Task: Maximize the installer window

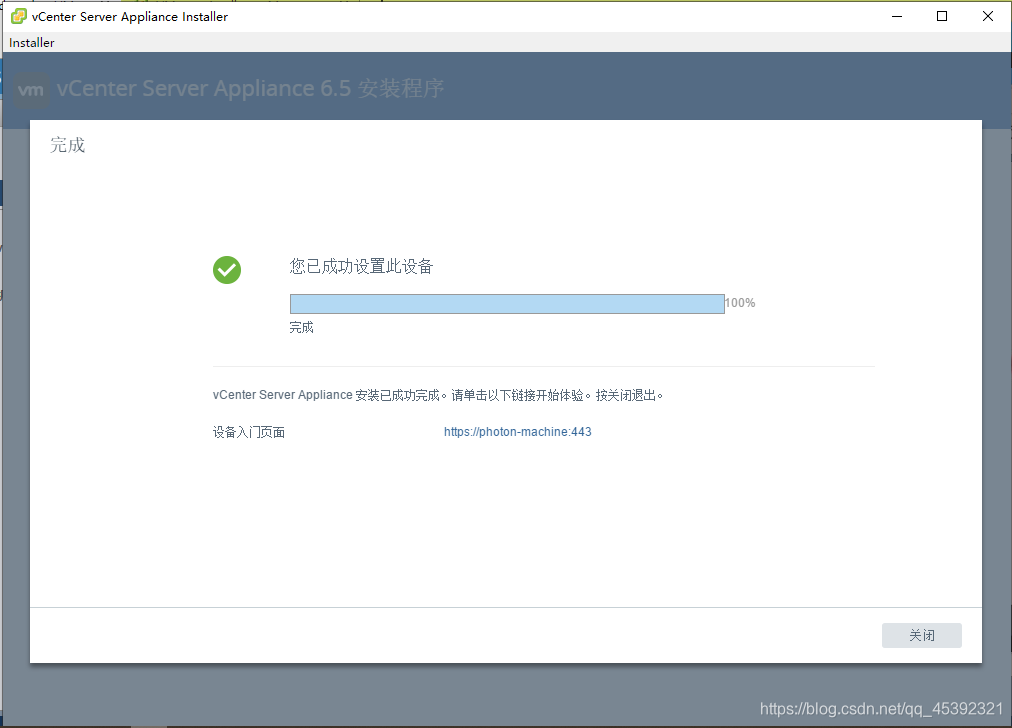Action: coord(942,16)
